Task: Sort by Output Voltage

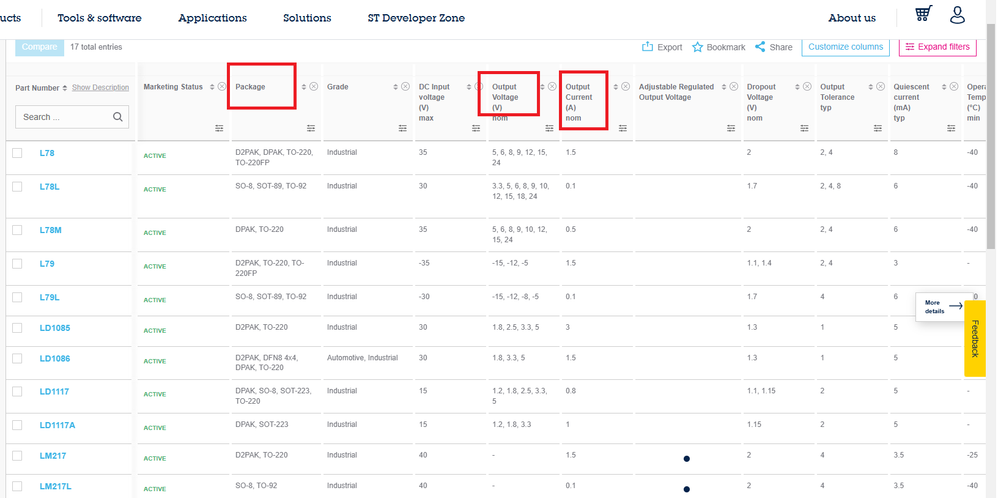Action: tap(543, 87)
